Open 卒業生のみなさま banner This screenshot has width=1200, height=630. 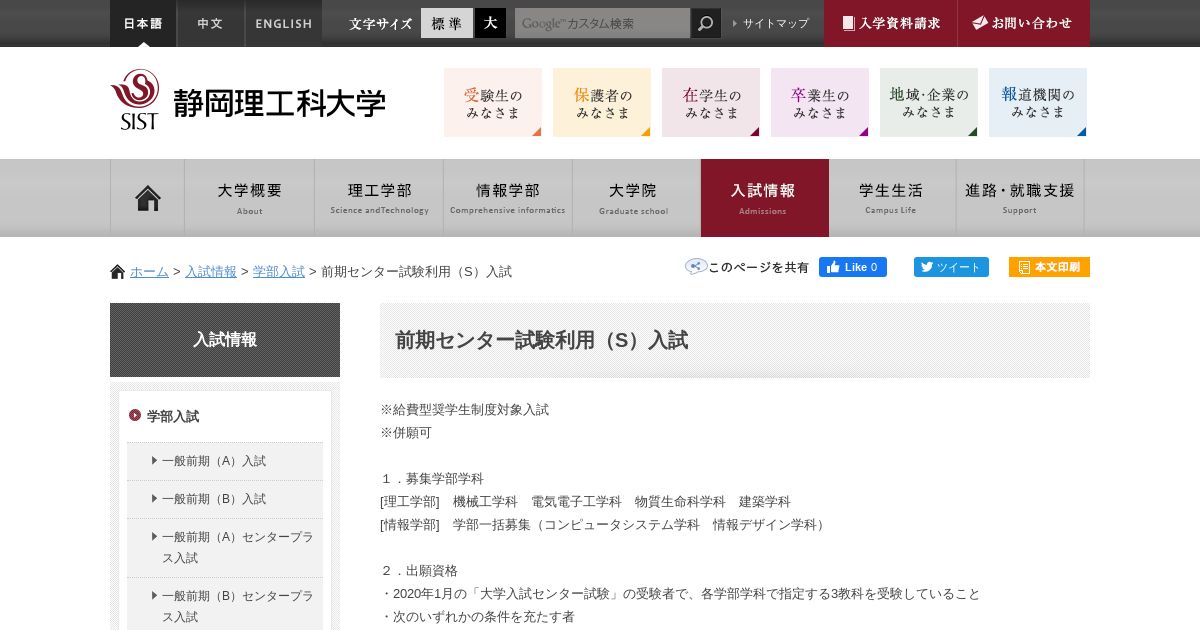coord(820,102)
